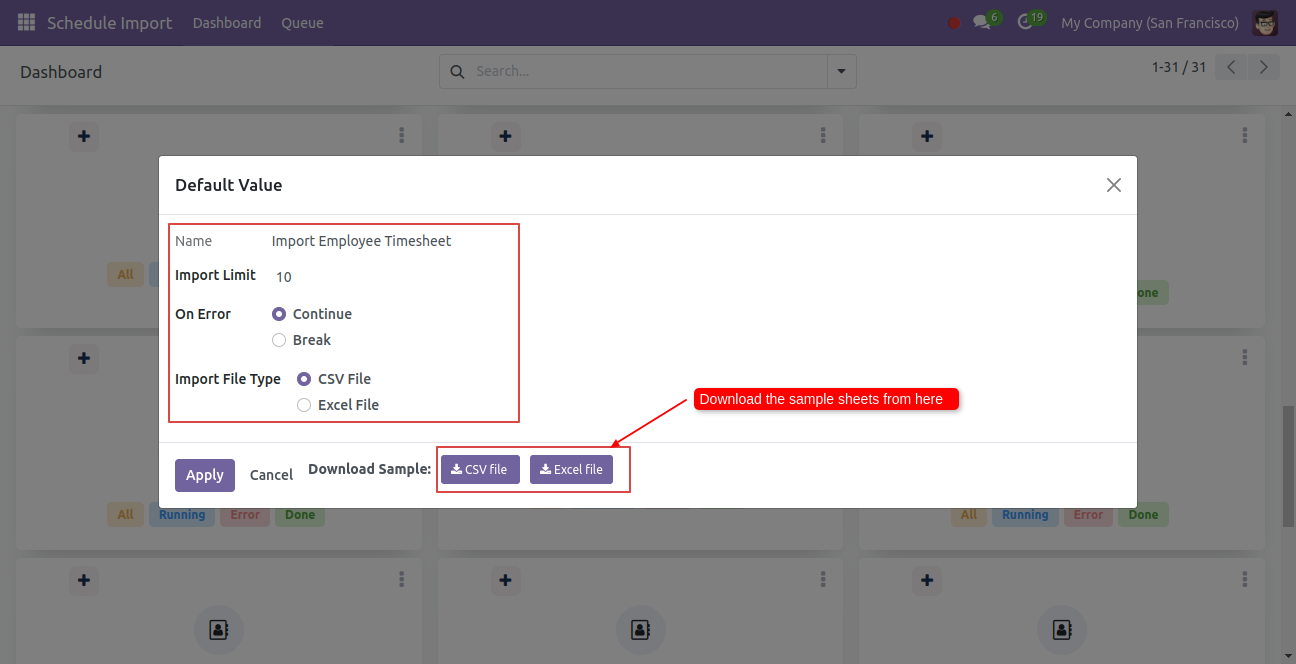Click Cancel in the dialog
1296x664 pixels.
[271, 475]
